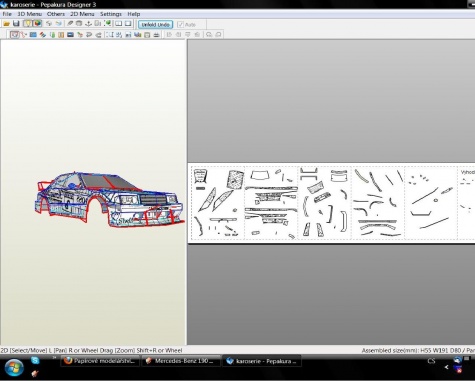The width and height of the screenshot is (475, 381).
Task: Click the green-marked icon before the window icons
Action: click(107, 24)
